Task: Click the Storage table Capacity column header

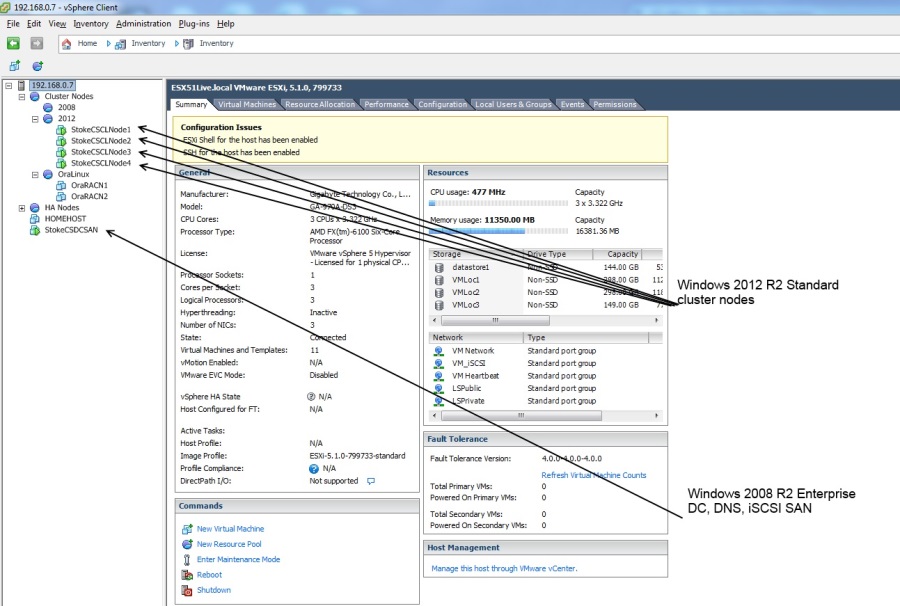Action: click(618, 254)
